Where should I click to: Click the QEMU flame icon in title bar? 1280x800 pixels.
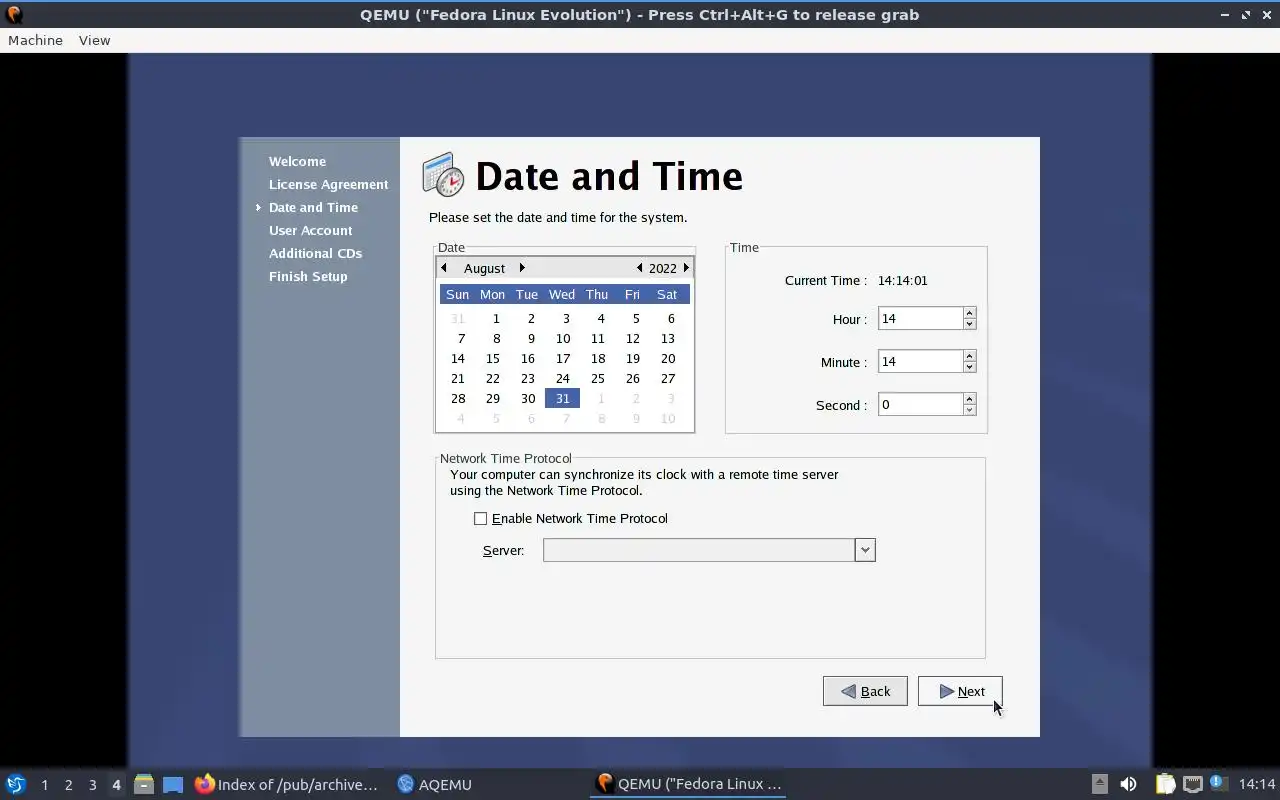14,14
